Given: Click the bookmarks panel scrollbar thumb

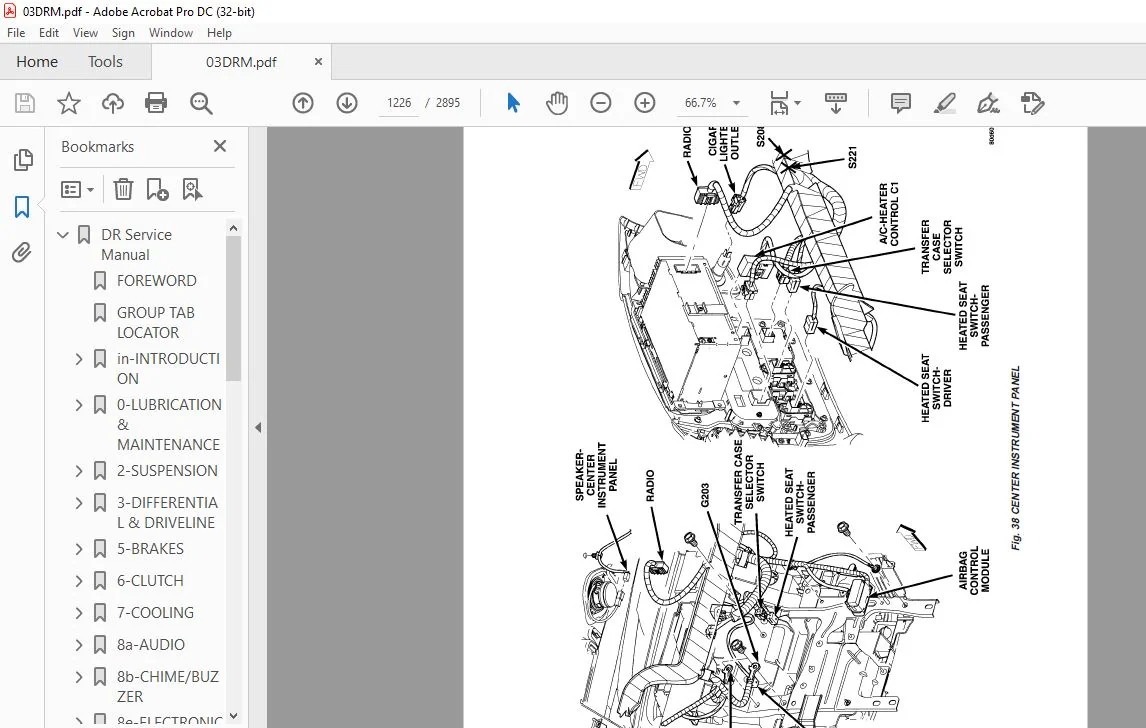Looking at the screenshot, I should tap(233, 308).
